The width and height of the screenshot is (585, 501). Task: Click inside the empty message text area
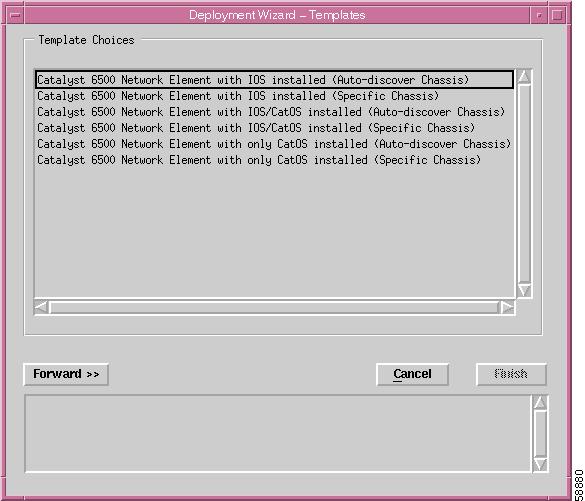coord(278,433)
